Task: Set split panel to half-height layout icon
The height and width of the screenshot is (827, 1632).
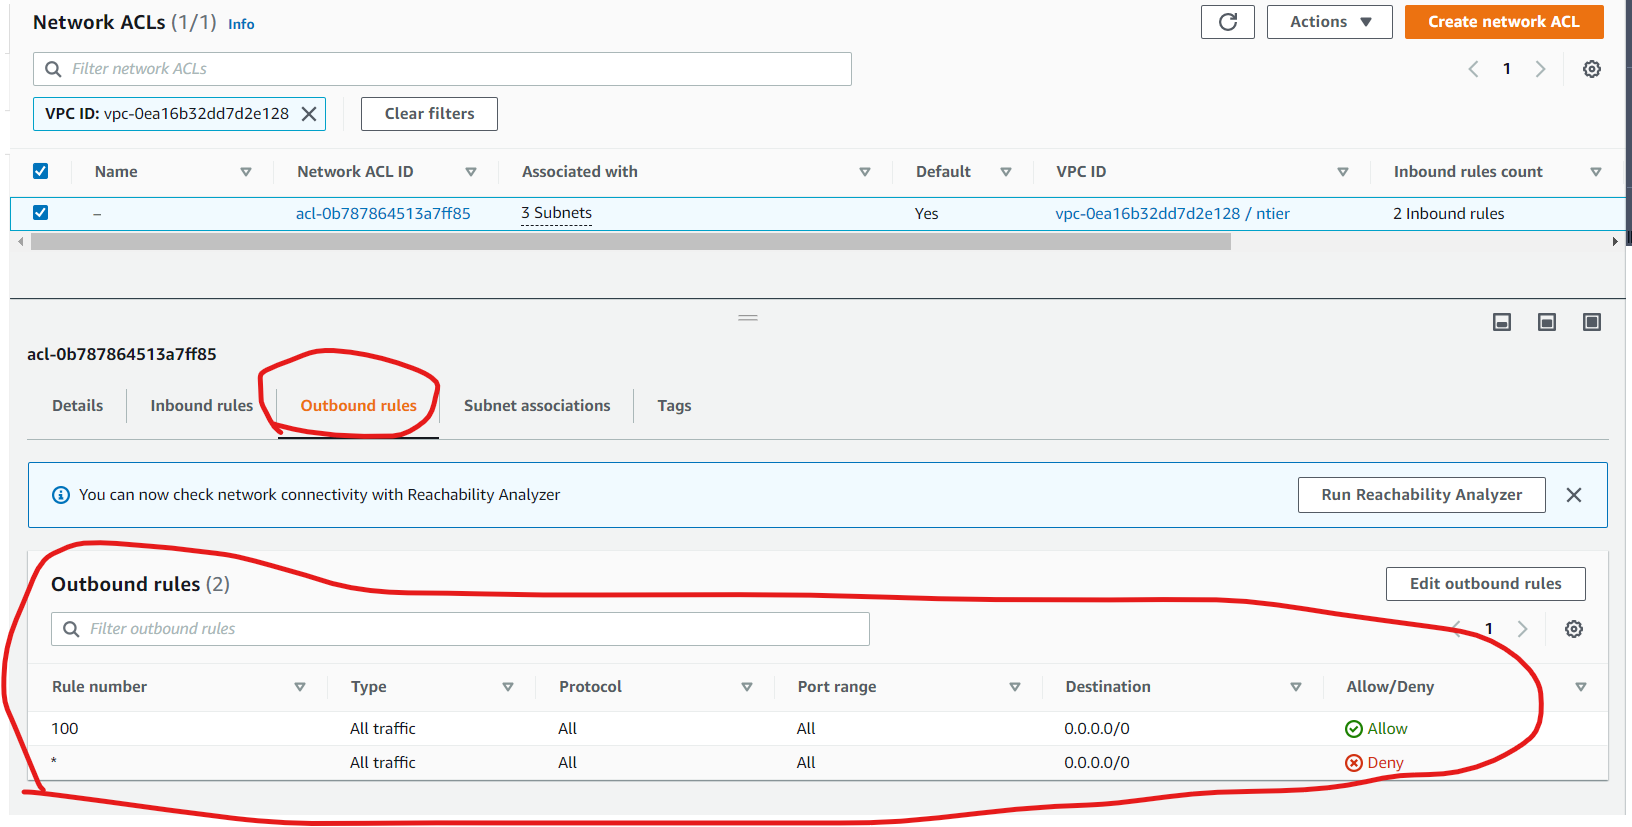Action: pos(1547,322)
